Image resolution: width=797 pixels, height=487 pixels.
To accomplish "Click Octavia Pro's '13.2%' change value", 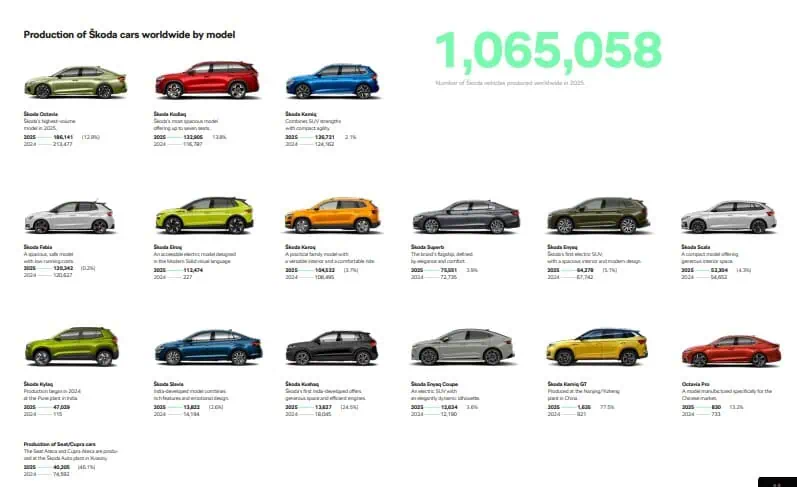I will [736, 407].
